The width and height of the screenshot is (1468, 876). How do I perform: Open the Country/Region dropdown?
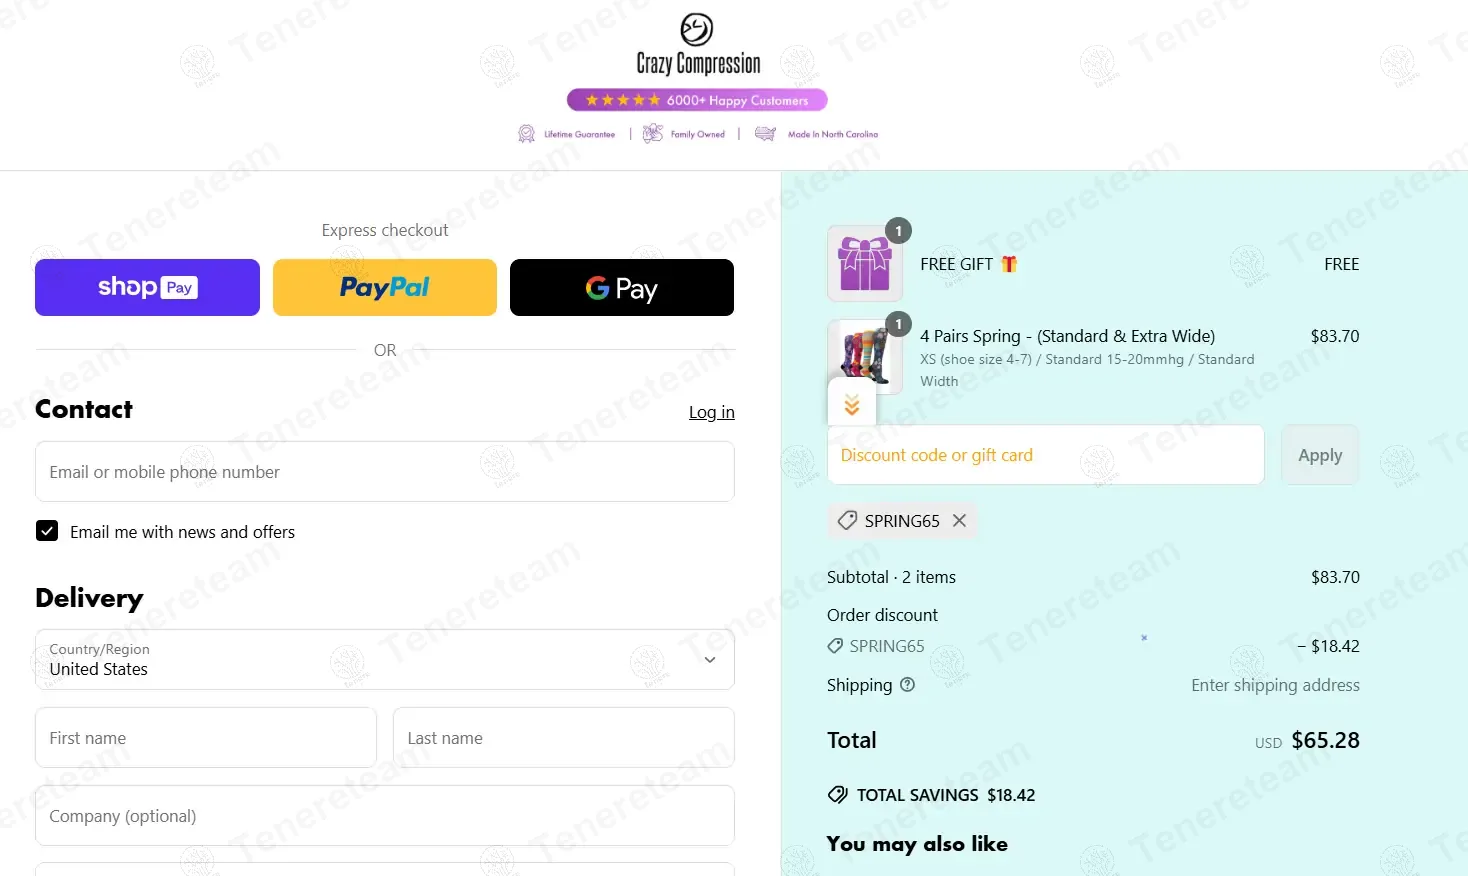point(385,659)
